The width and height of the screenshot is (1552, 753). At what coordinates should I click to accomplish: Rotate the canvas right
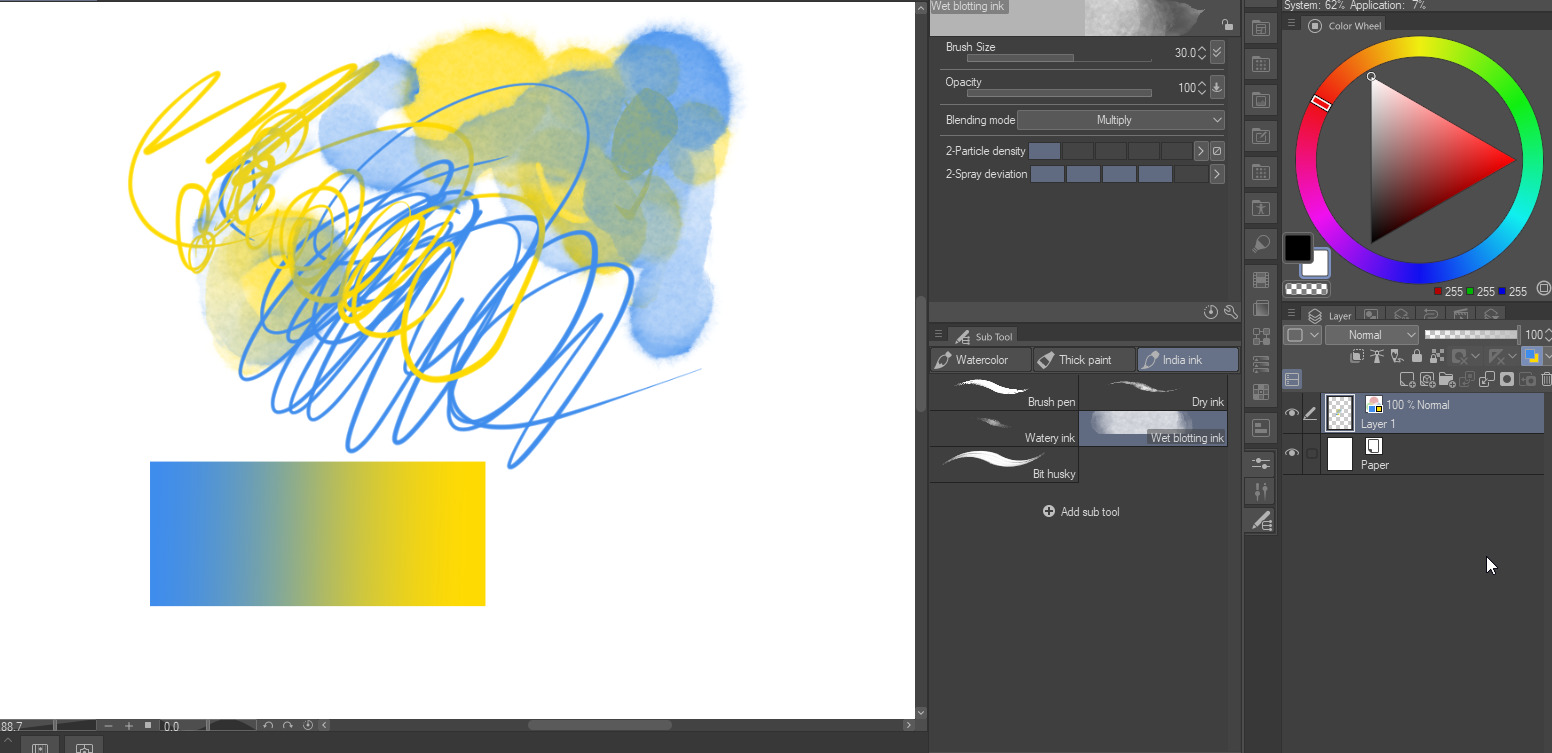(x=288, y=726)
